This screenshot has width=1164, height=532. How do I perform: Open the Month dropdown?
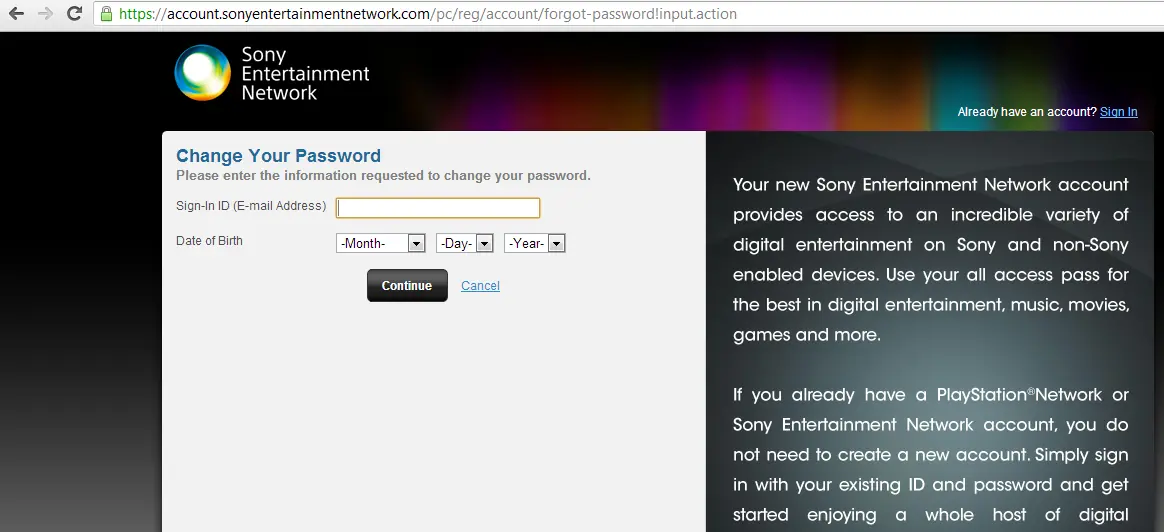(380, 243)
